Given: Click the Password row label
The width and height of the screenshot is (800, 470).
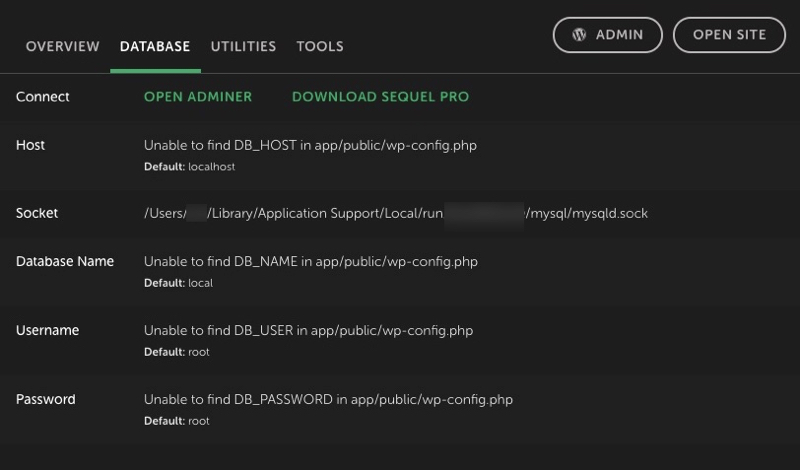Looking at the screenshot, I should 46,399.
